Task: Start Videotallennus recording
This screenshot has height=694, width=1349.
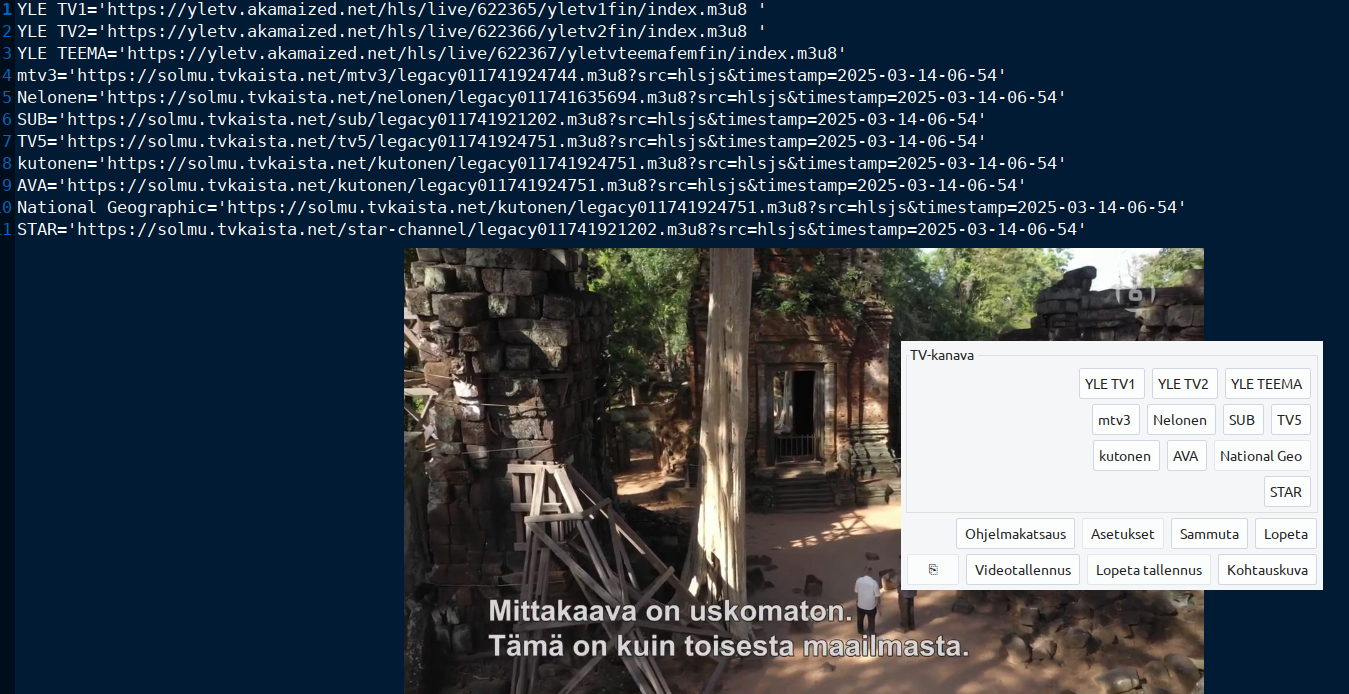Action: click(1023, 570)
